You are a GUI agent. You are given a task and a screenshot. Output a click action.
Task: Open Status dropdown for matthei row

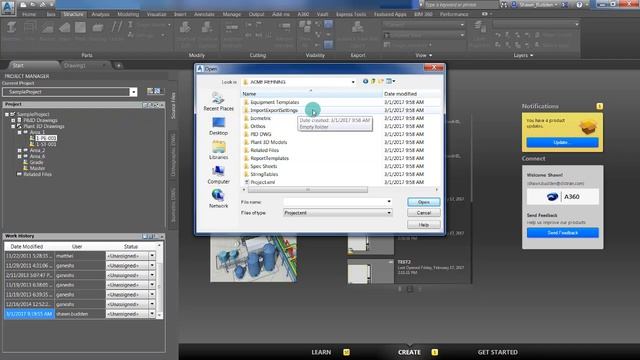[152, 256]
